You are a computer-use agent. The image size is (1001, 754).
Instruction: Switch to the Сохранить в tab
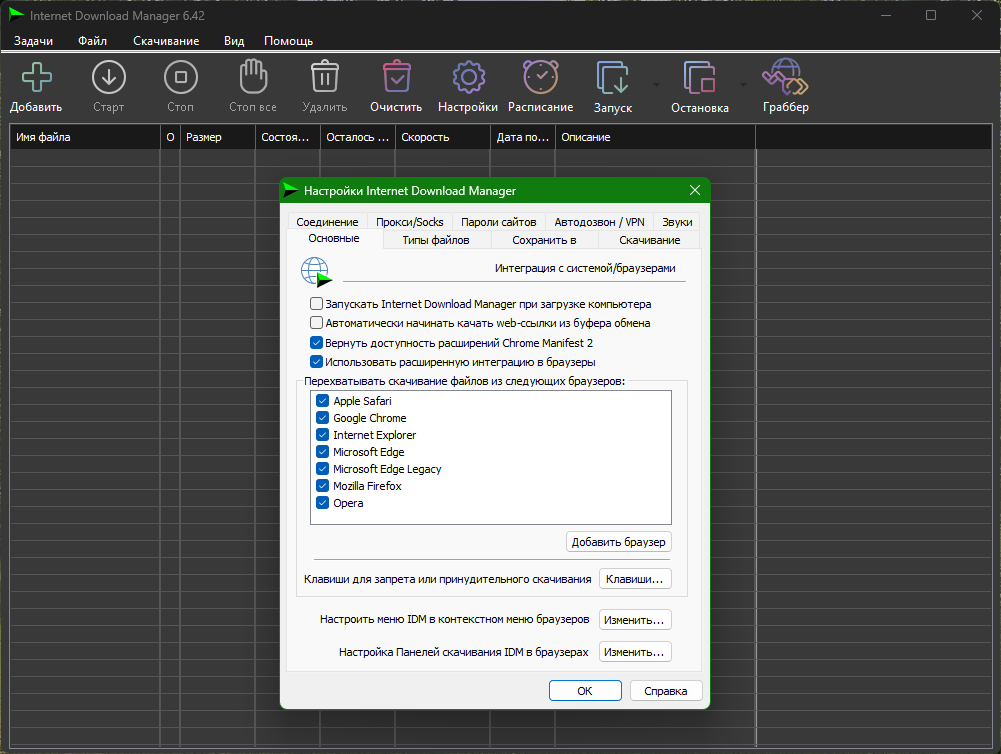point(545,240)
